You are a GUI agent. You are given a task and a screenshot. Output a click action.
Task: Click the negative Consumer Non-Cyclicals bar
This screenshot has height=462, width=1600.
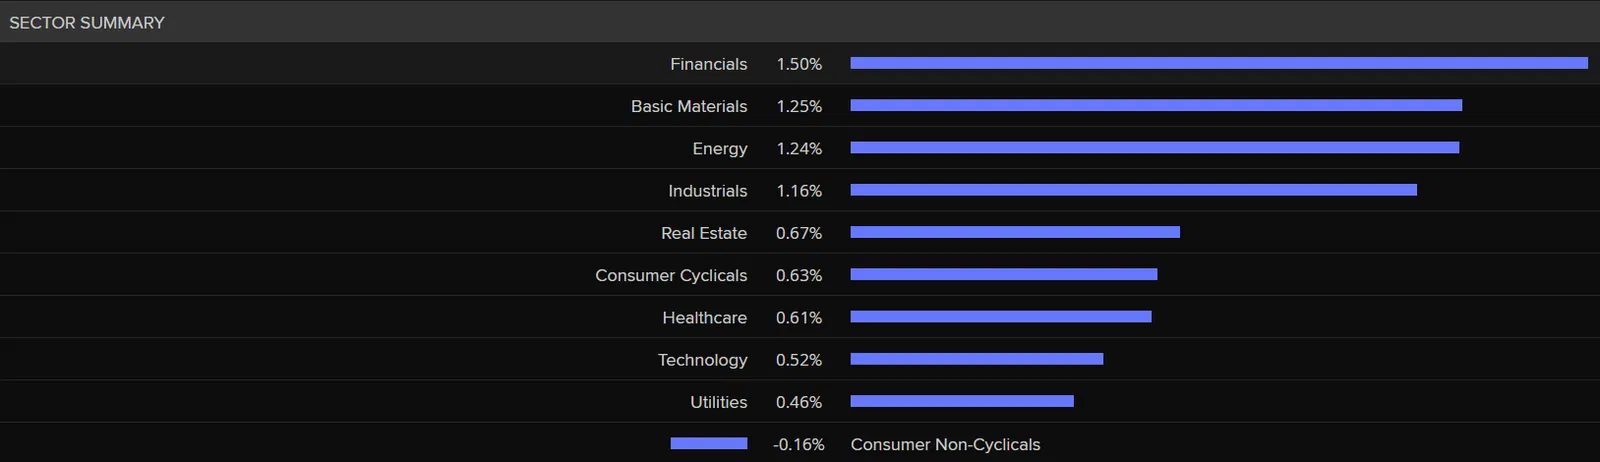[708, 443]
